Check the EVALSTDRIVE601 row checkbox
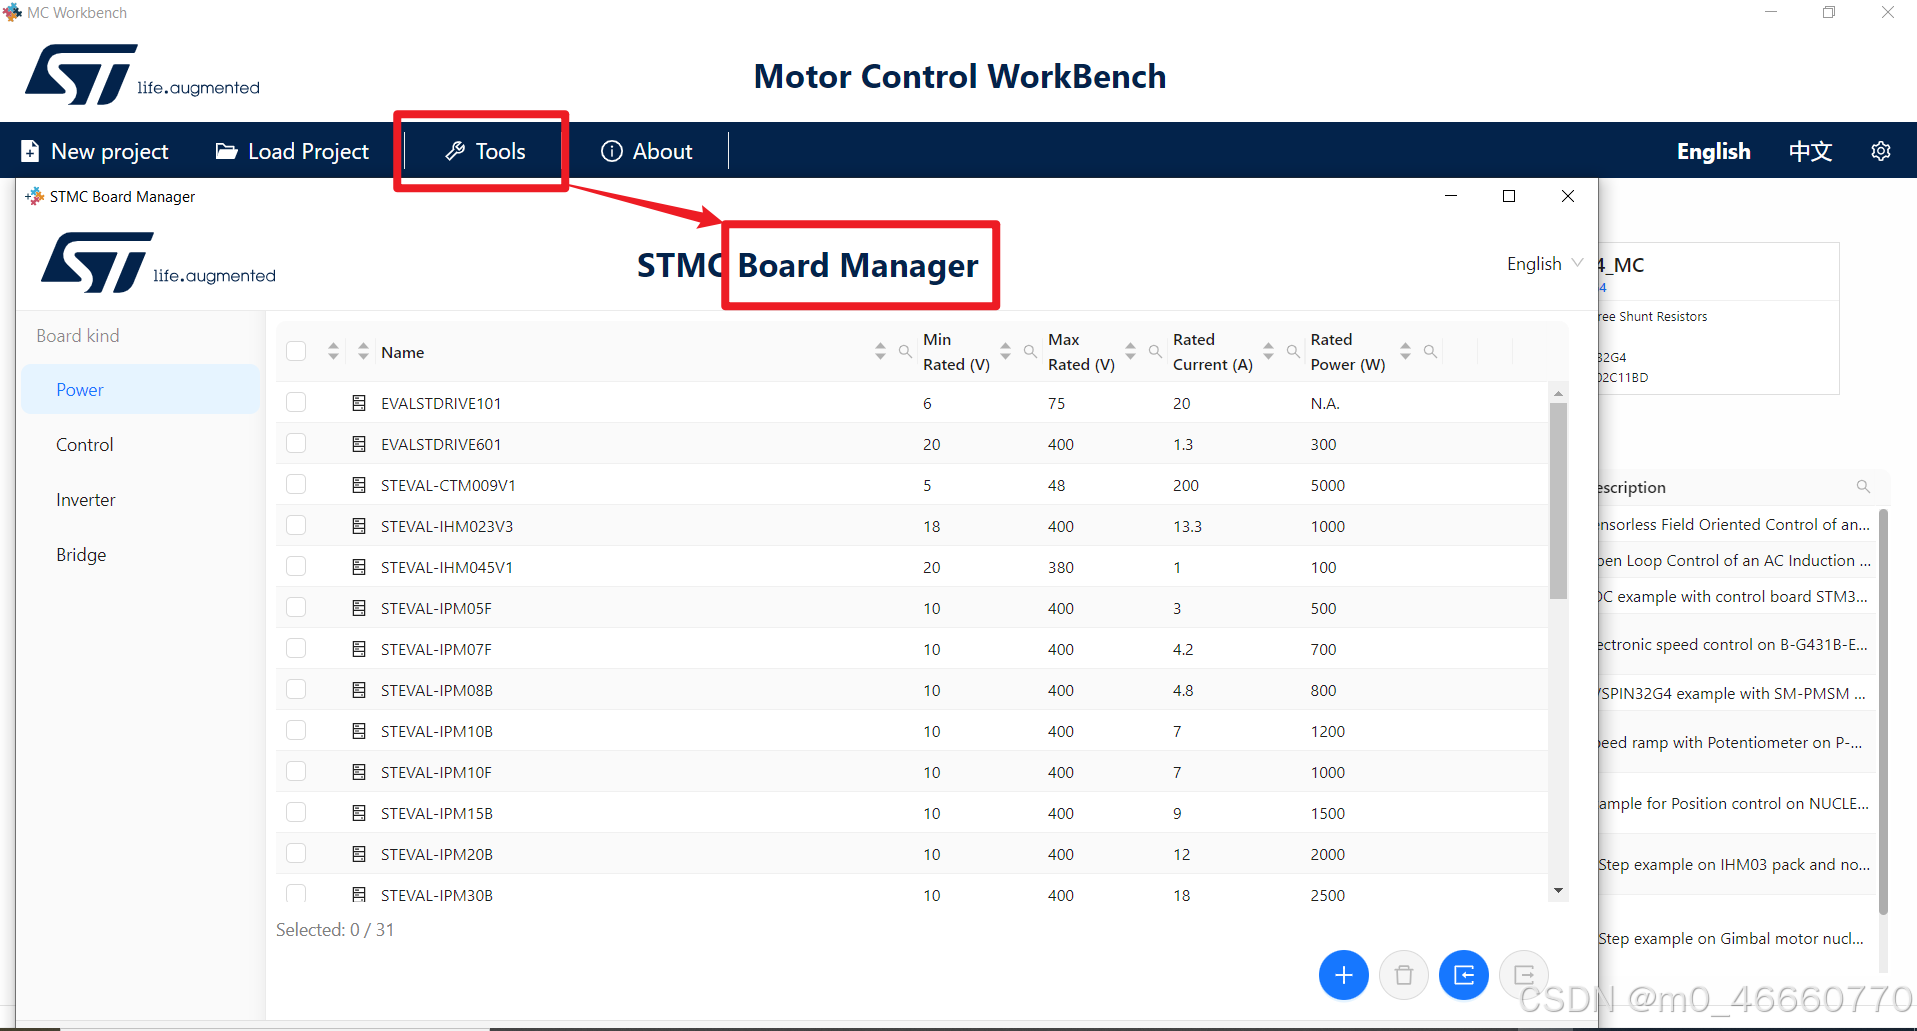The image size is (1917, 1031). pyautogui.click(x=296, y=443)
